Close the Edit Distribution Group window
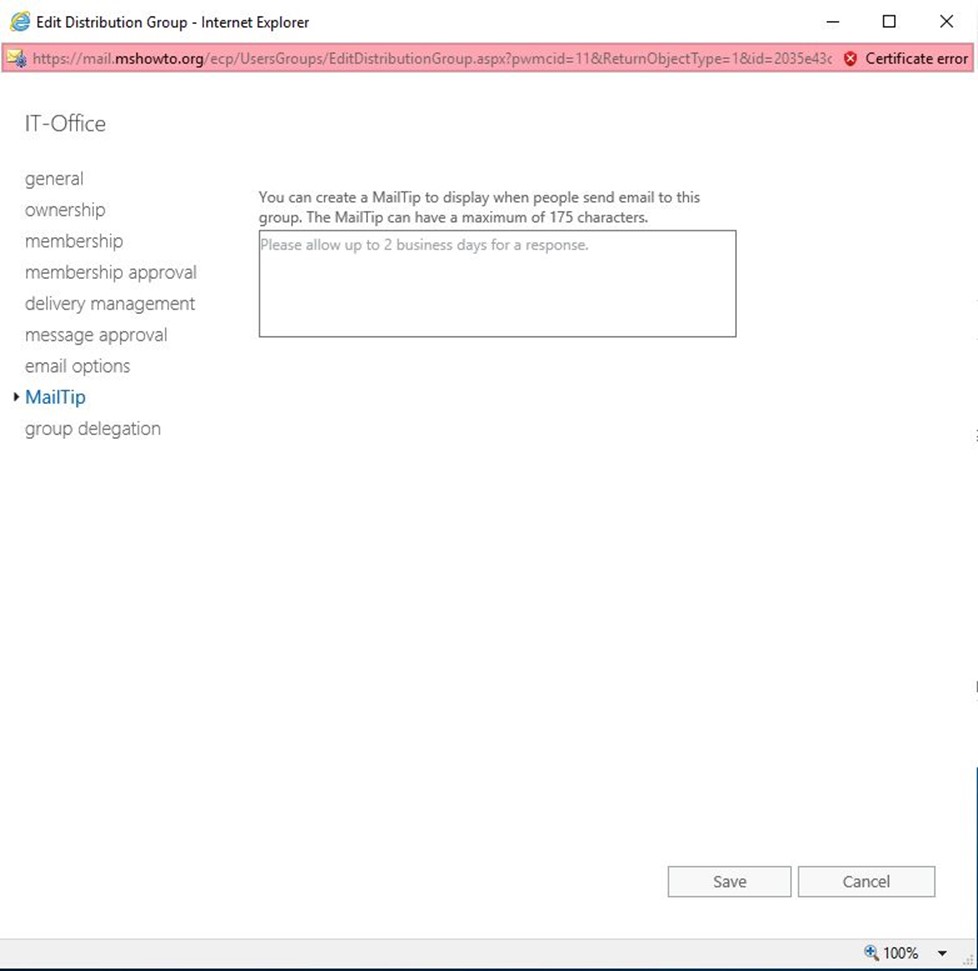 click(946, 22)
